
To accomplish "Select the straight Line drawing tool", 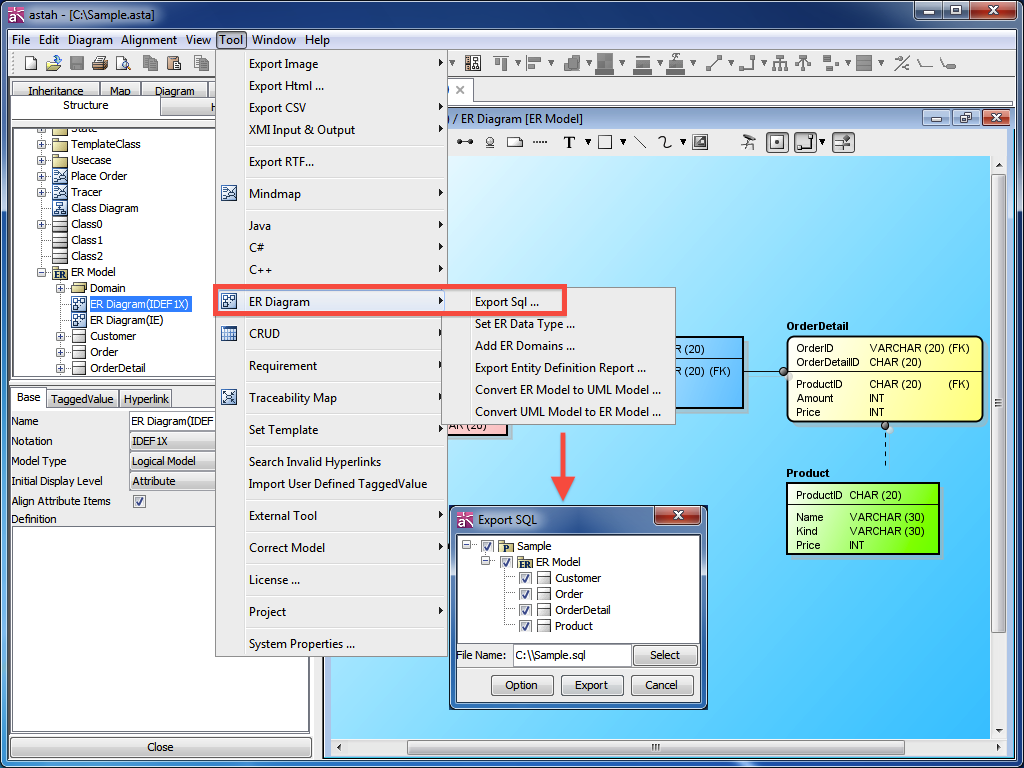I will 640,142.
